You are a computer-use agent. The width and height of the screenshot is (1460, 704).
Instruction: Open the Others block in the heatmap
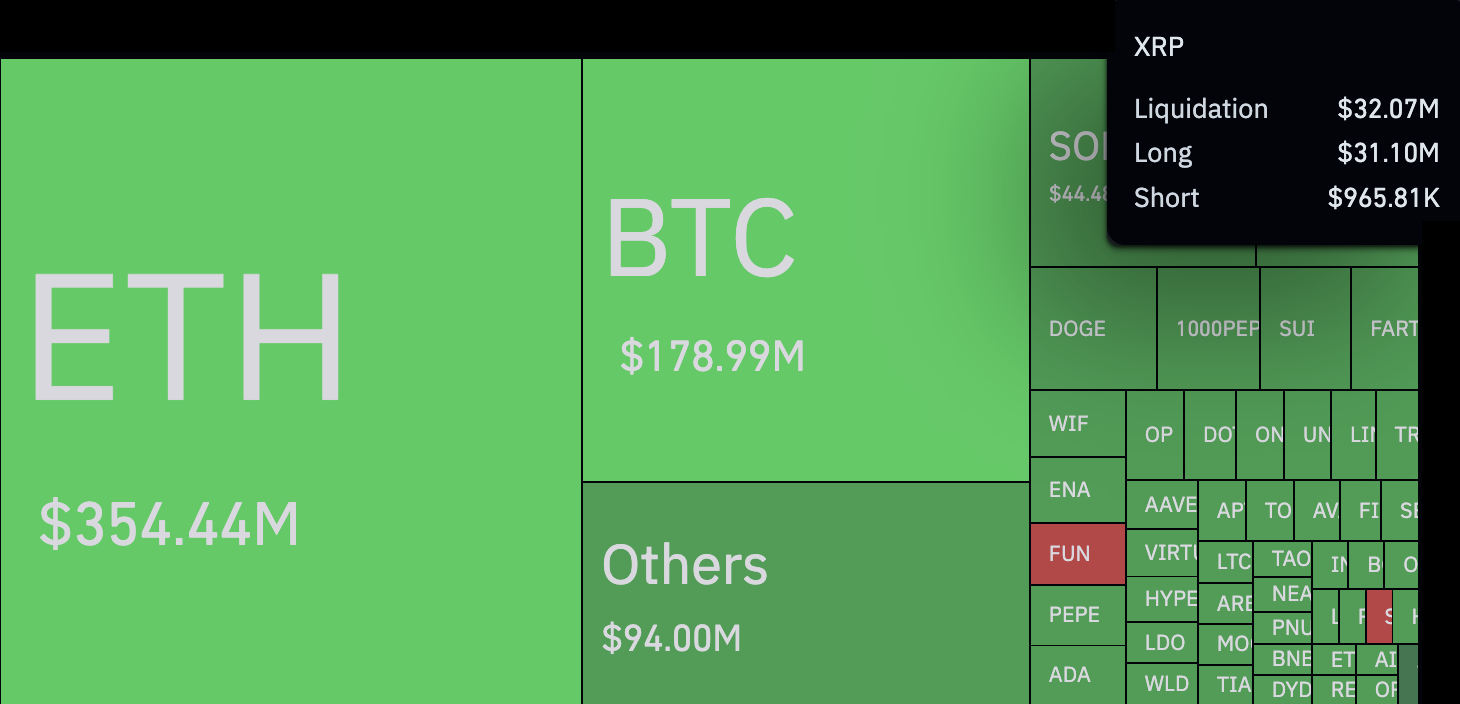[805, 593]
